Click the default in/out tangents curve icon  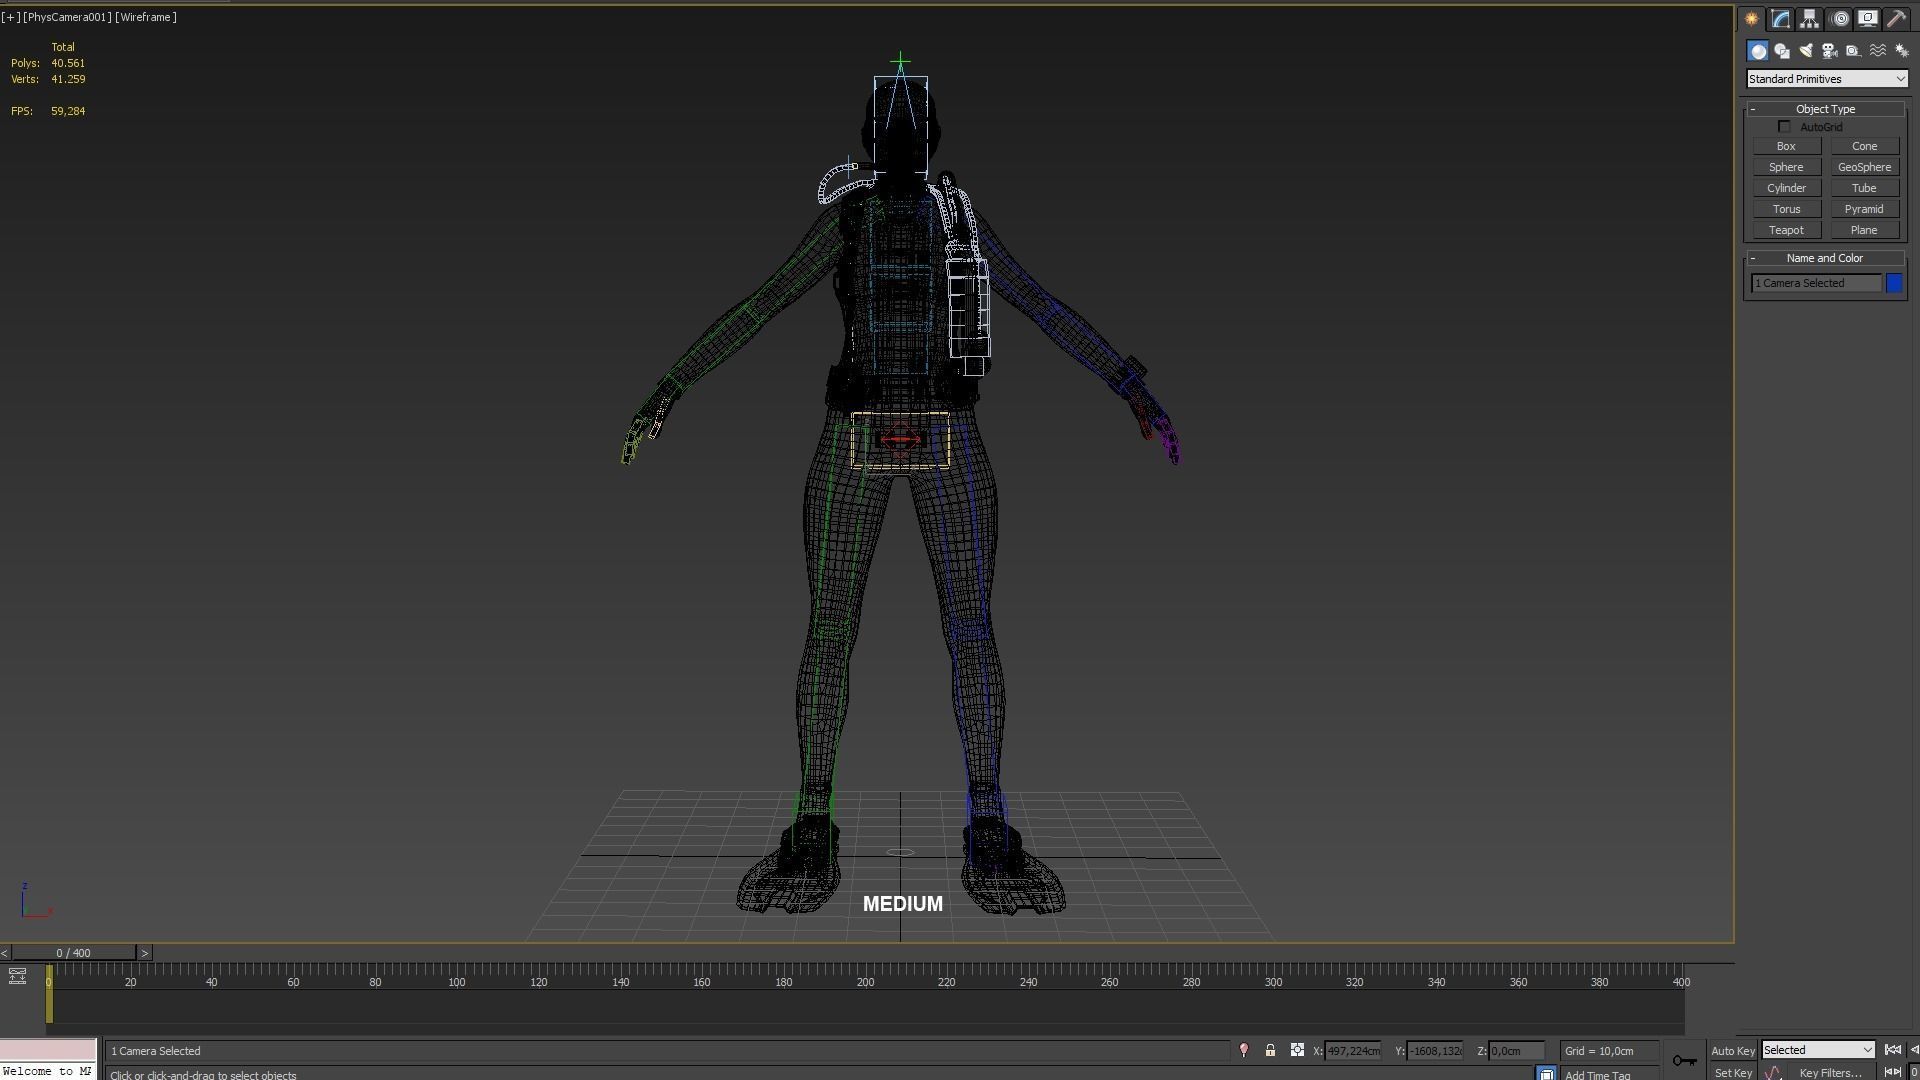[x=1773, y=1073]
